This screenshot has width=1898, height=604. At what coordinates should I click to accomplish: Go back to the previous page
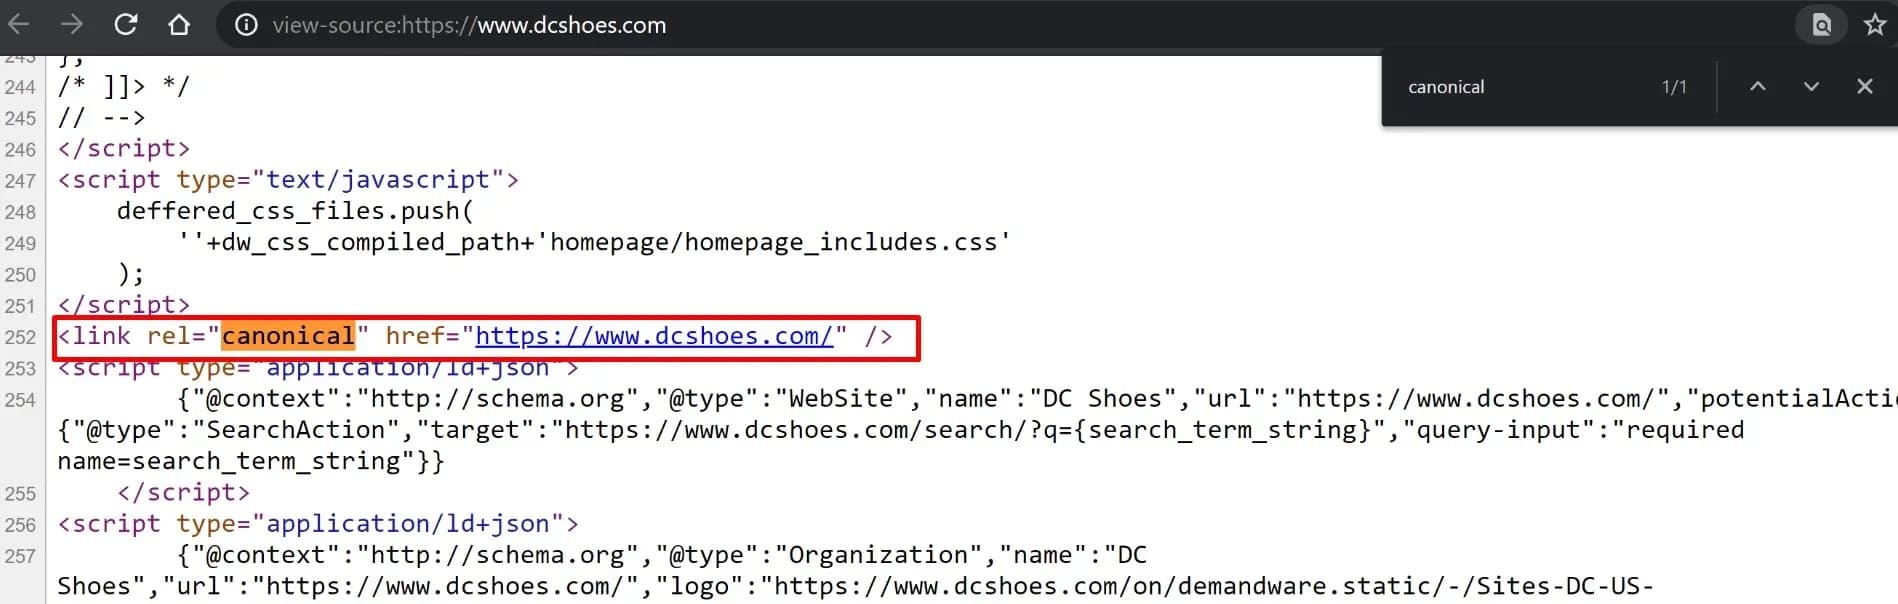19,25
